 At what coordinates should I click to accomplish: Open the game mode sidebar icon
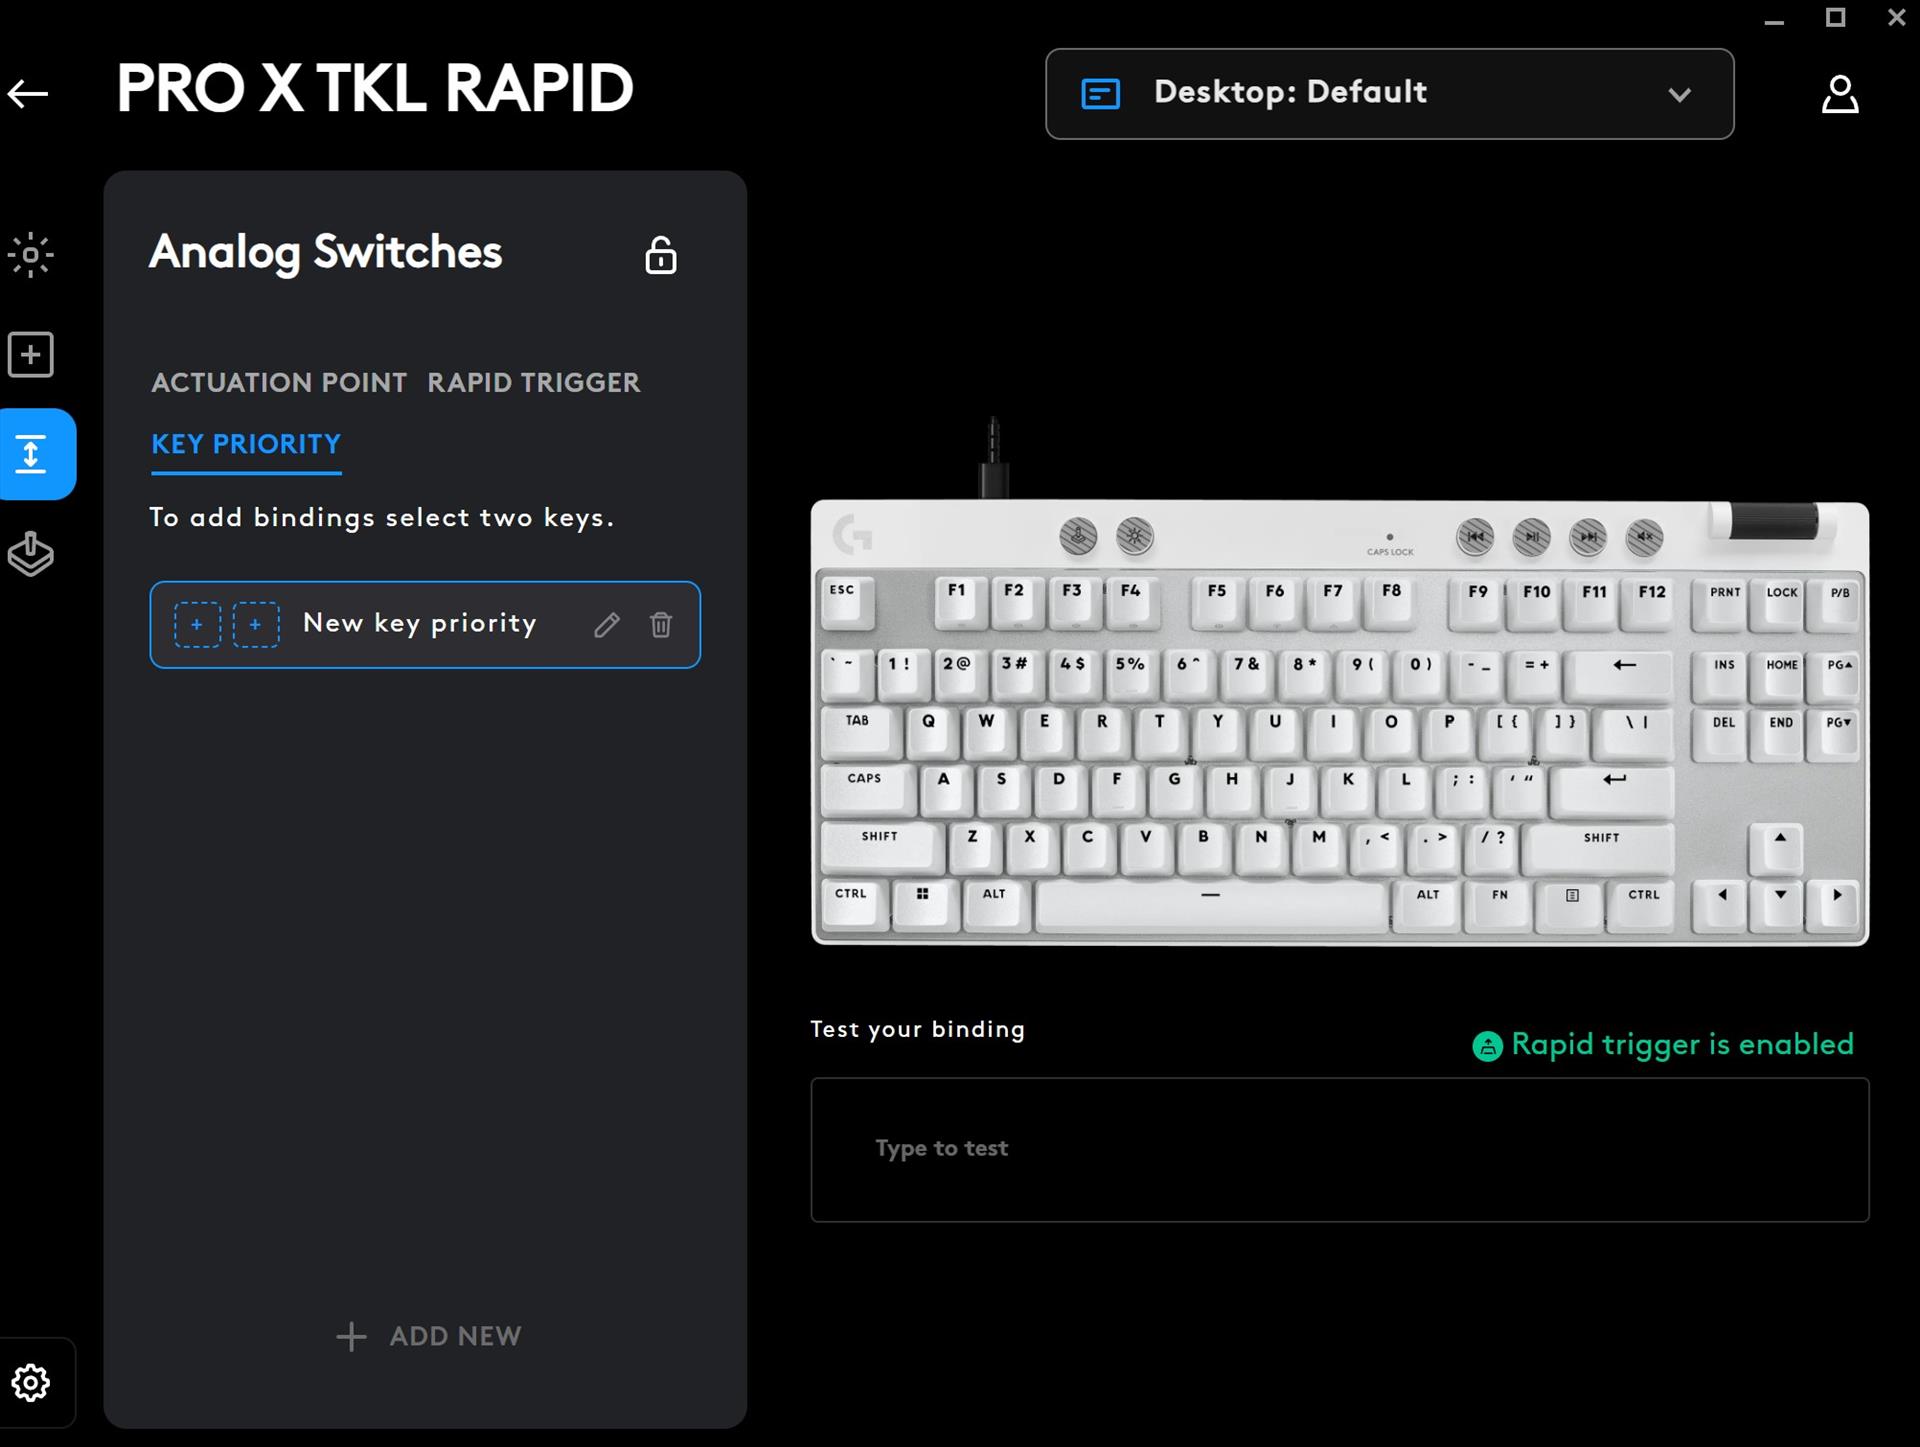[x=31, y=554]
